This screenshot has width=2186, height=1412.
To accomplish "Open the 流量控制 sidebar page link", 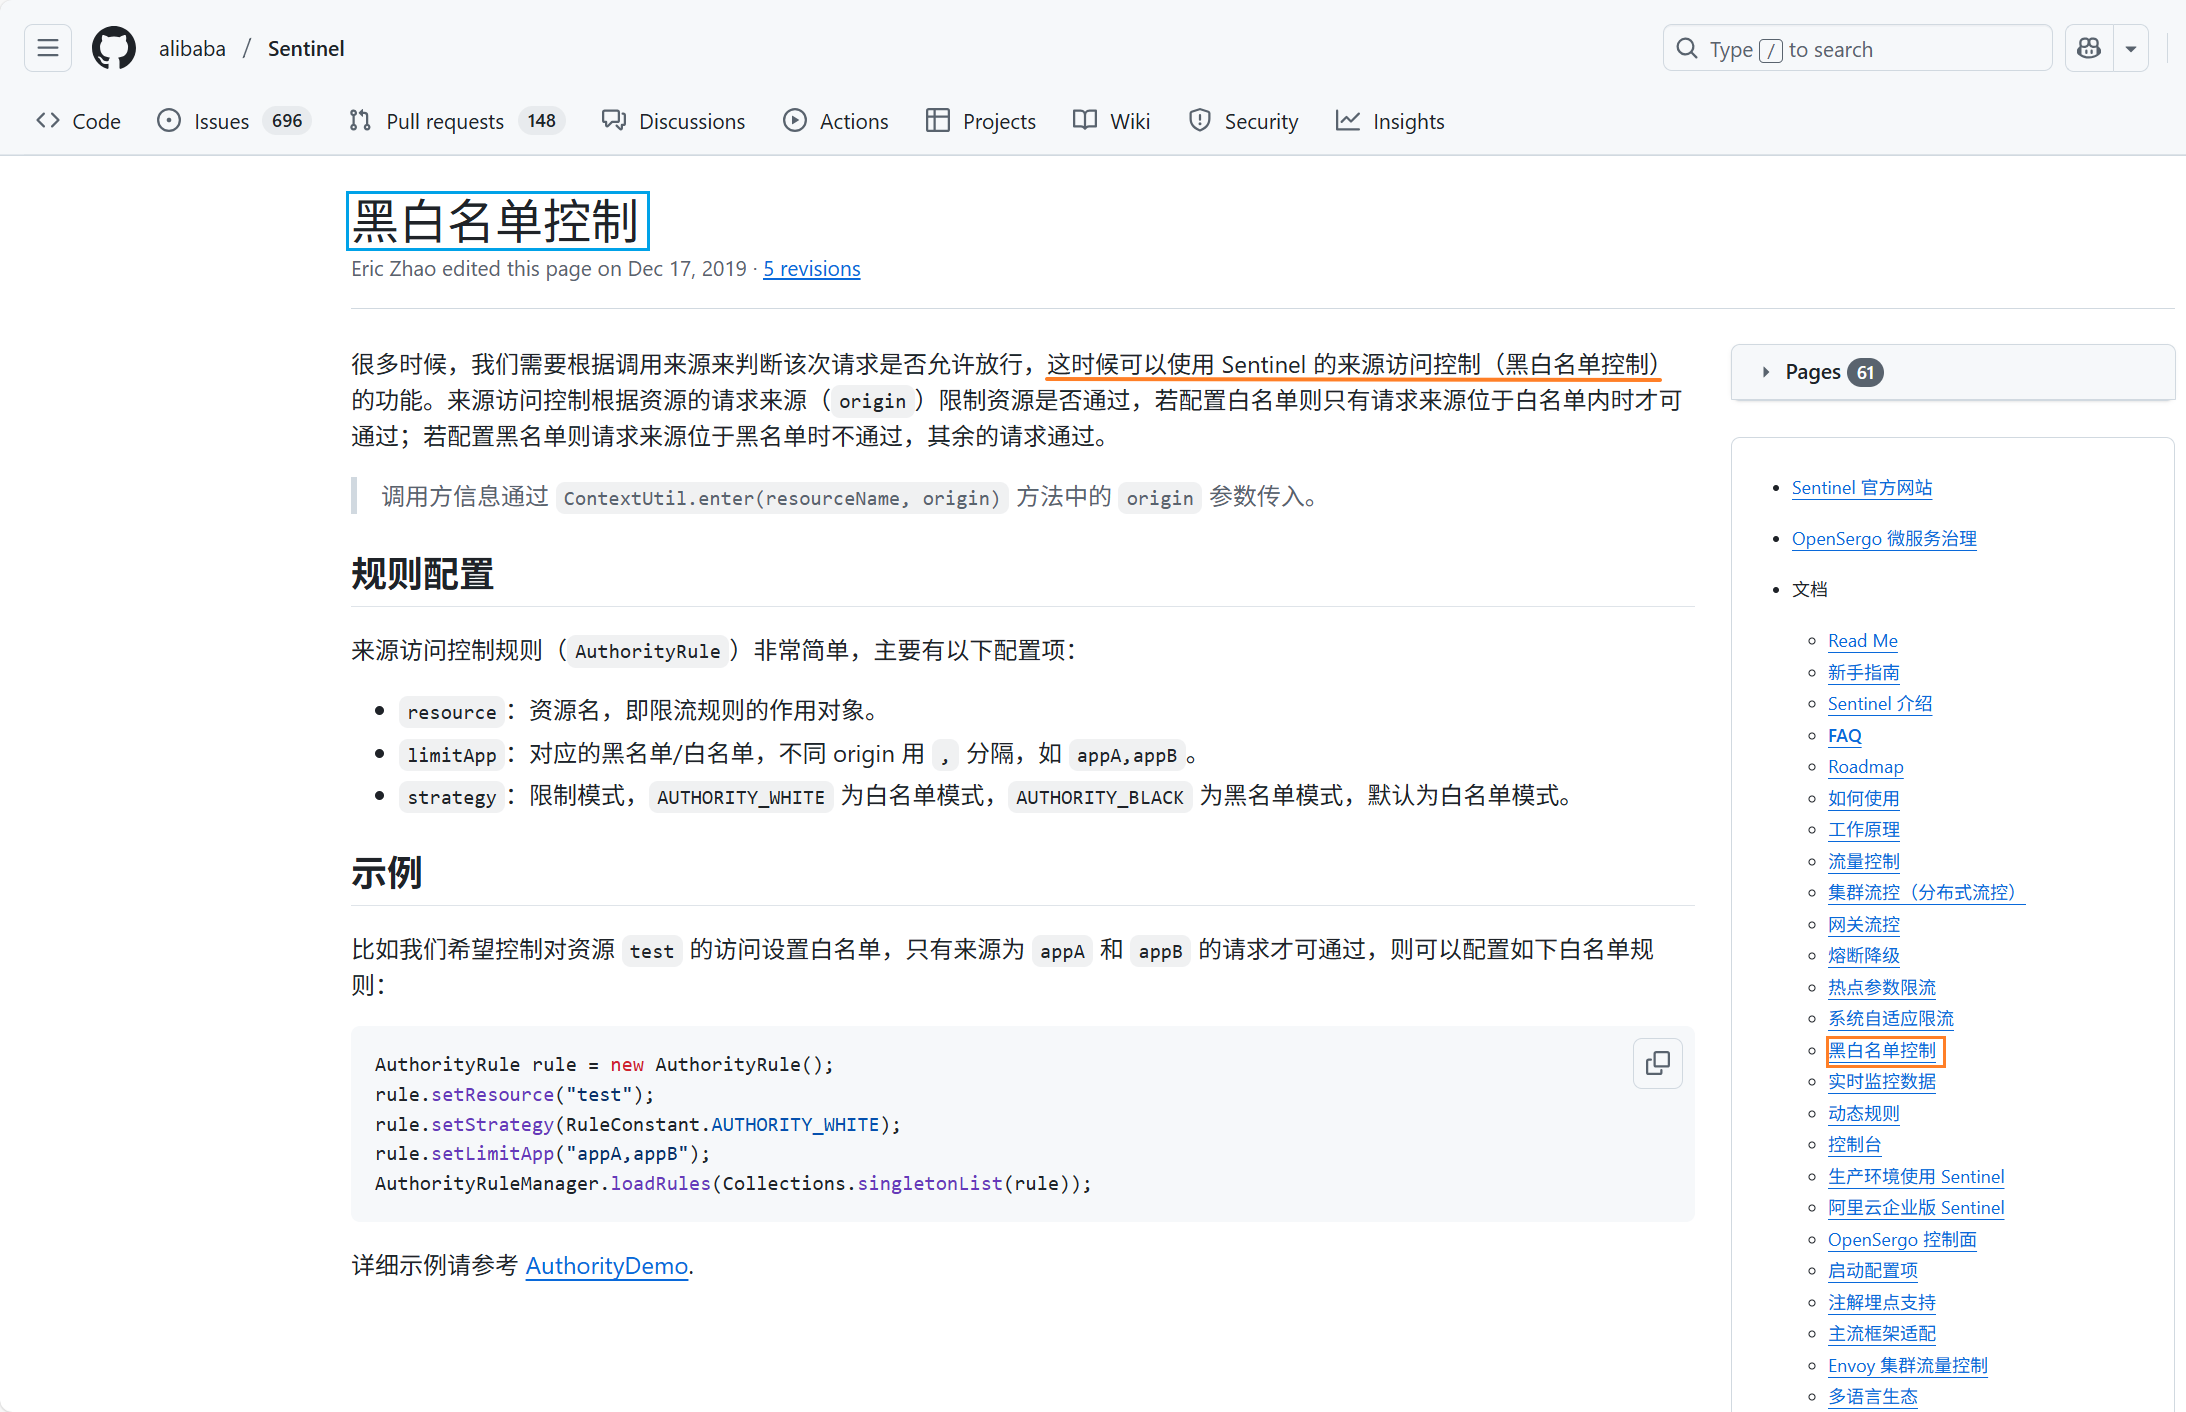I will pyautogui.click(x=1863, y=861).
